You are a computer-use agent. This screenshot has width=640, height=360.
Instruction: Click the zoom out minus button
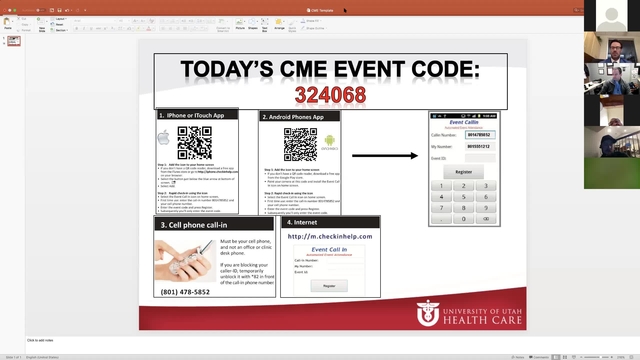[581, 357]
